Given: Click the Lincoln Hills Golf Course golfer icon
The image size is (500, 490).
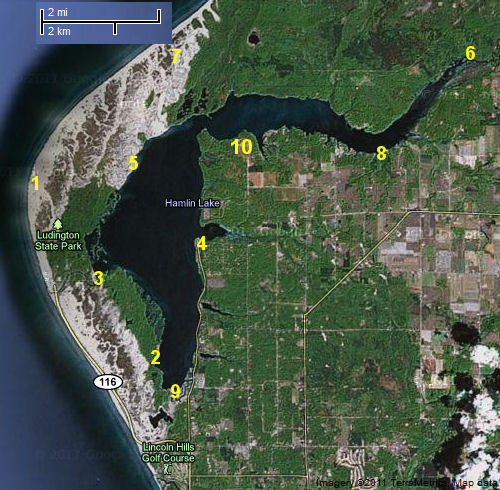Looking at the screenshot, I should pos(167,469).
